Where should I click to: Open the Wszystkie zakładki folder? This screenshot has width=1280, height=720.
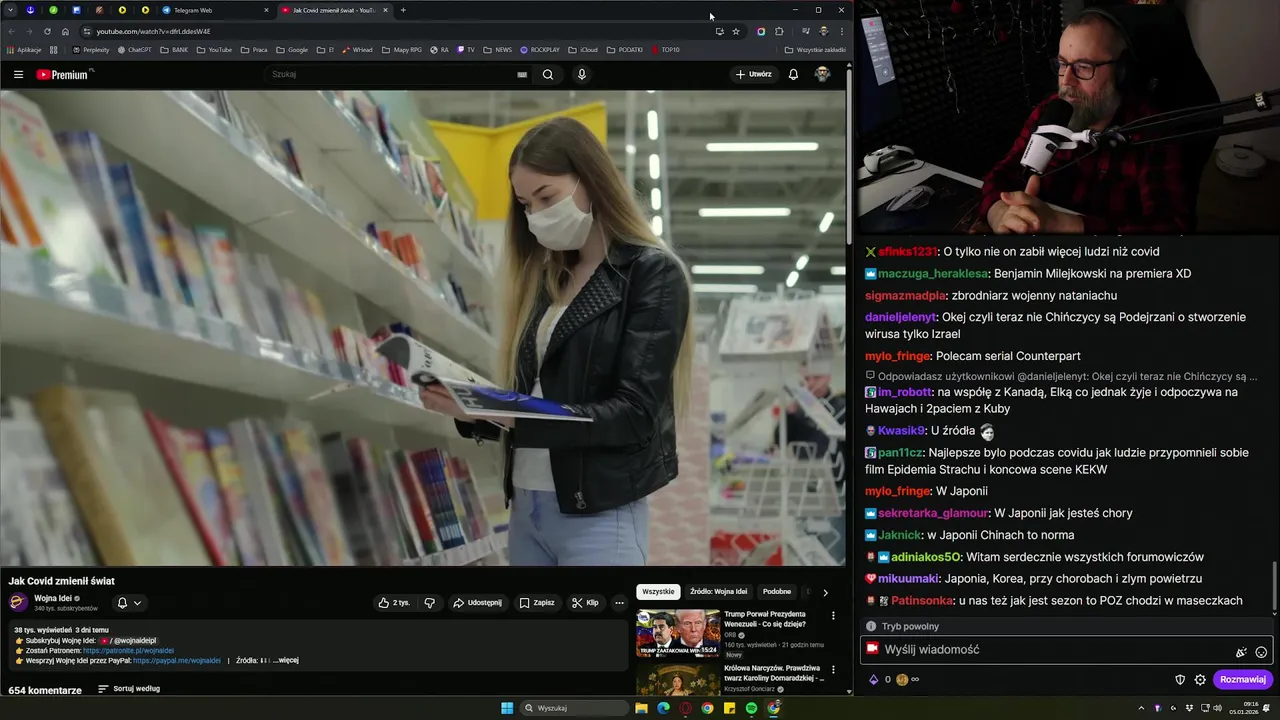[x=815, y=50]
